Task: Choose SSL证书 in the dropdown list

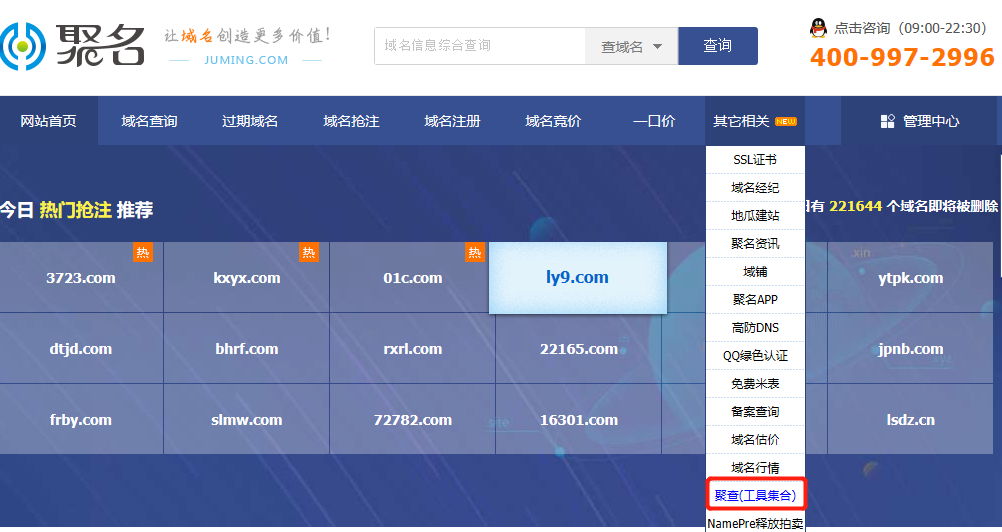Action: pos(755,160)
